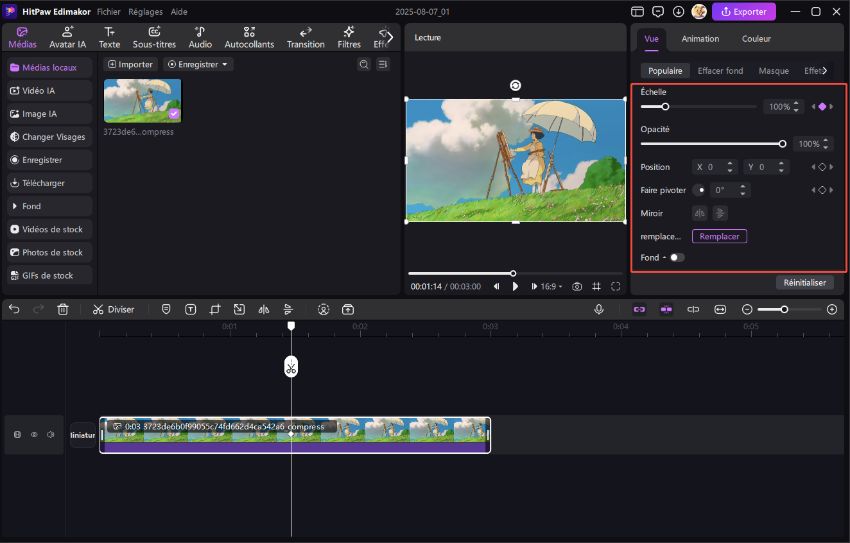The image size is (850, 543).
Task: Click the crop tool icon
Action: (215, 309)
